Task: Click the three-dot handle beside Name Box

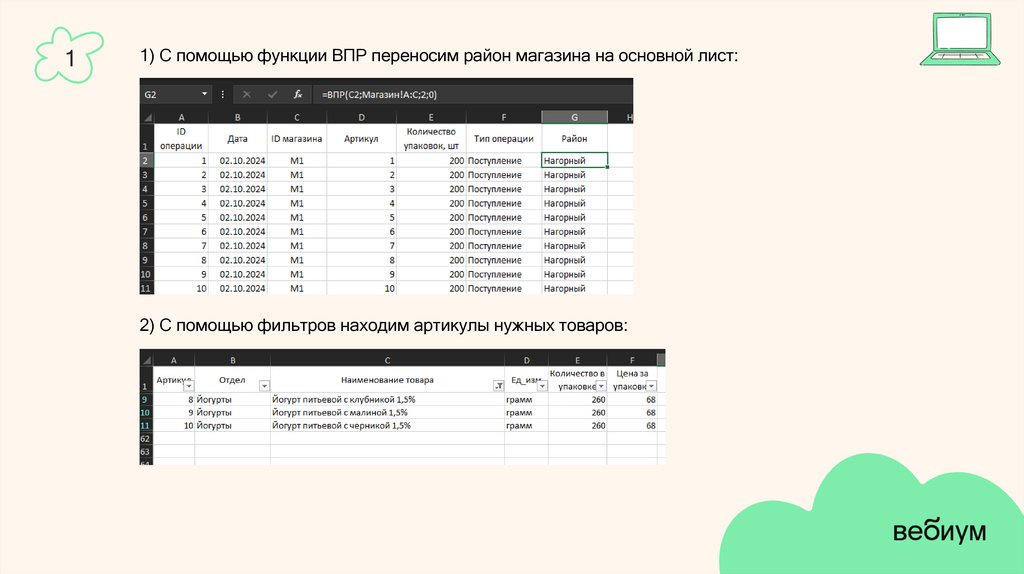Action: pyautogui.click(x=223, y=95)
